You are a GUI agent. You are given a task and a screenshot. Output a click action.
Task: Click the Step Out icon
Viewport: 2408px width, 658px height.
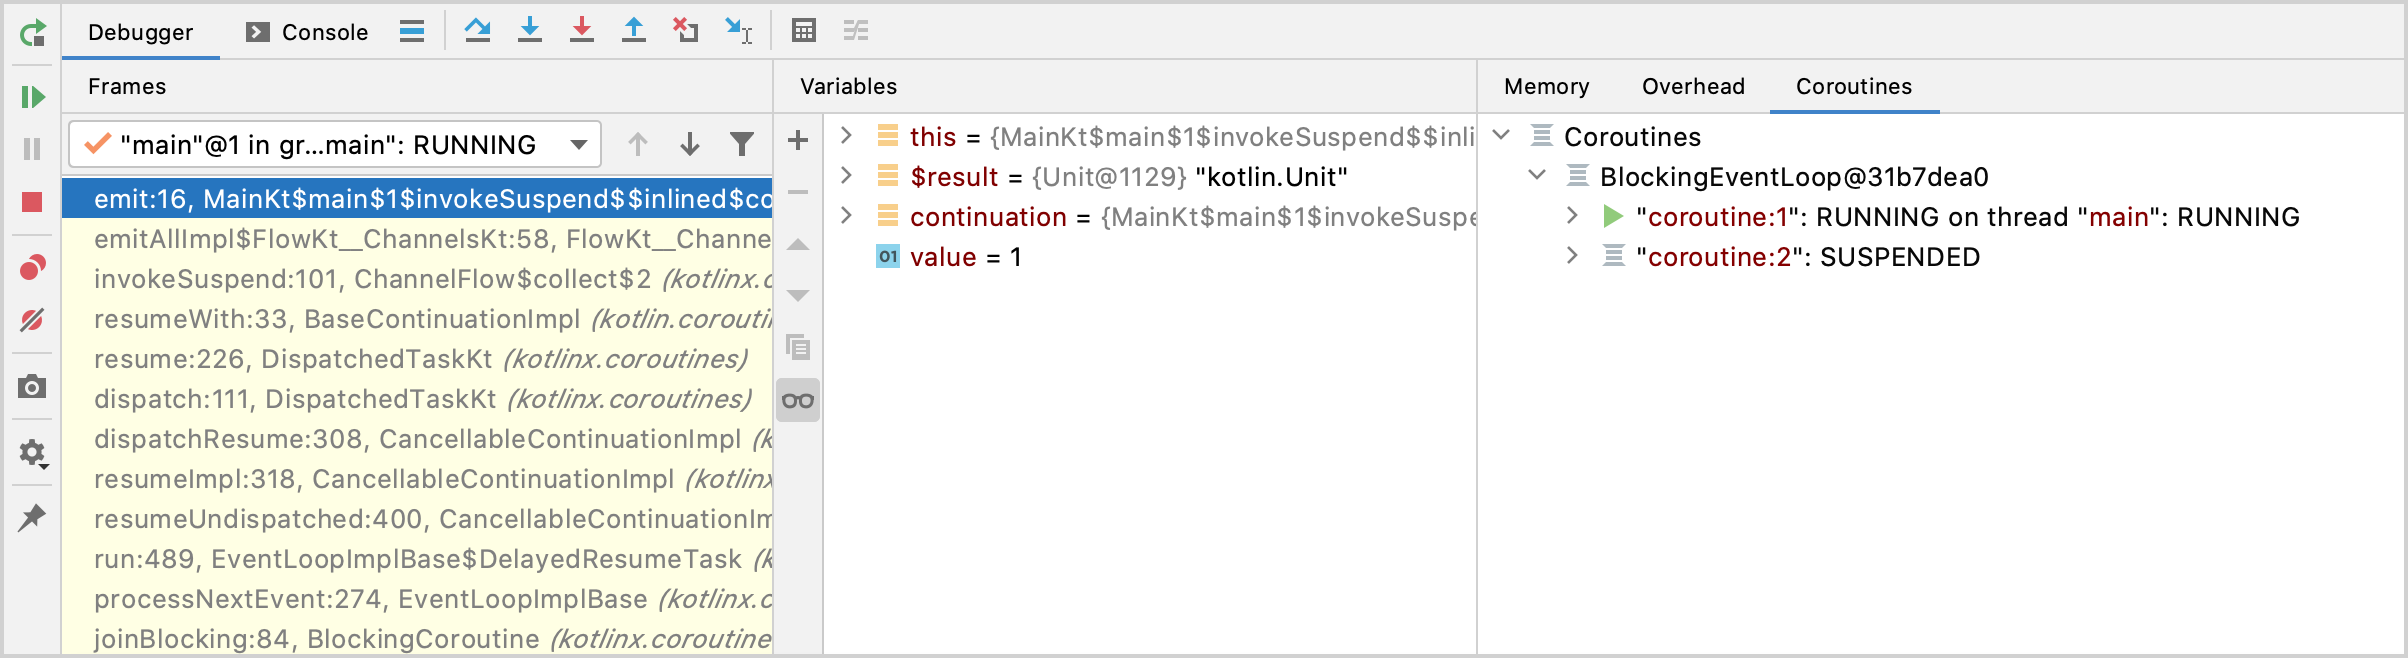pyautogui.click(x=633, y=31)
